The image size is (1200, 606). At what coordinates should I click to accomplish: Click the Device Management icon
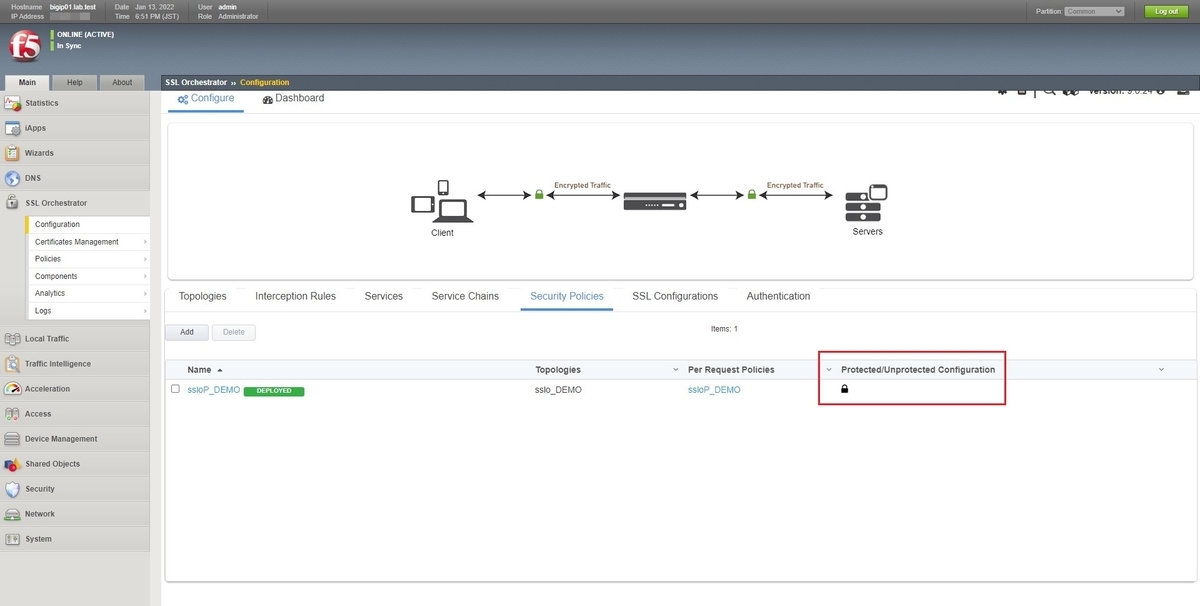pos(12,439)
